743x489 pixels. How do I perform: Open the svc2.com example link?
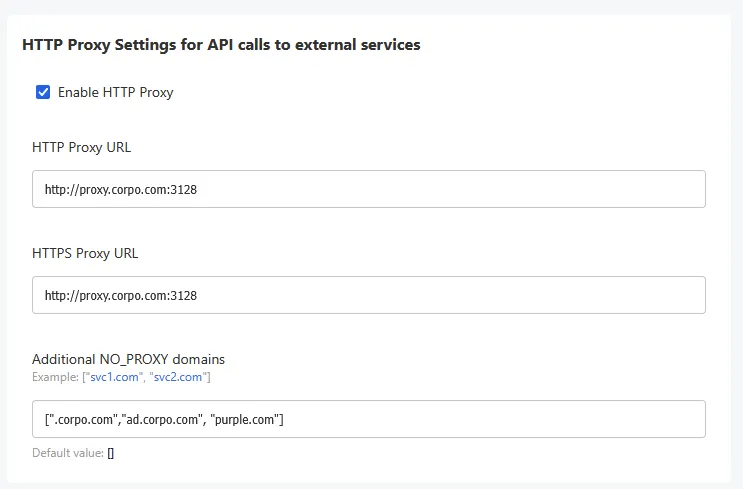(178, 377)
